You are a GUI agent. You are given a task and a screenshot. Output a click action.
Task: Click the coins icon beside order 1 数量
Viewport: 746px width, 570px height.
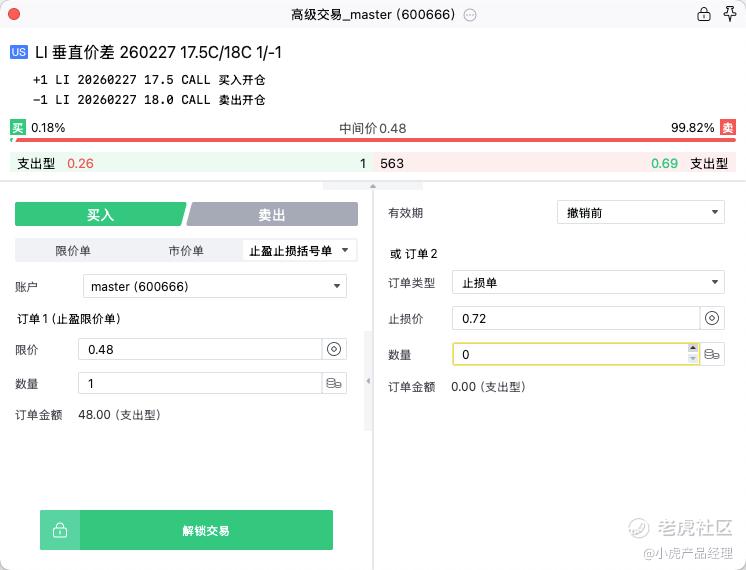click(334, 383)
